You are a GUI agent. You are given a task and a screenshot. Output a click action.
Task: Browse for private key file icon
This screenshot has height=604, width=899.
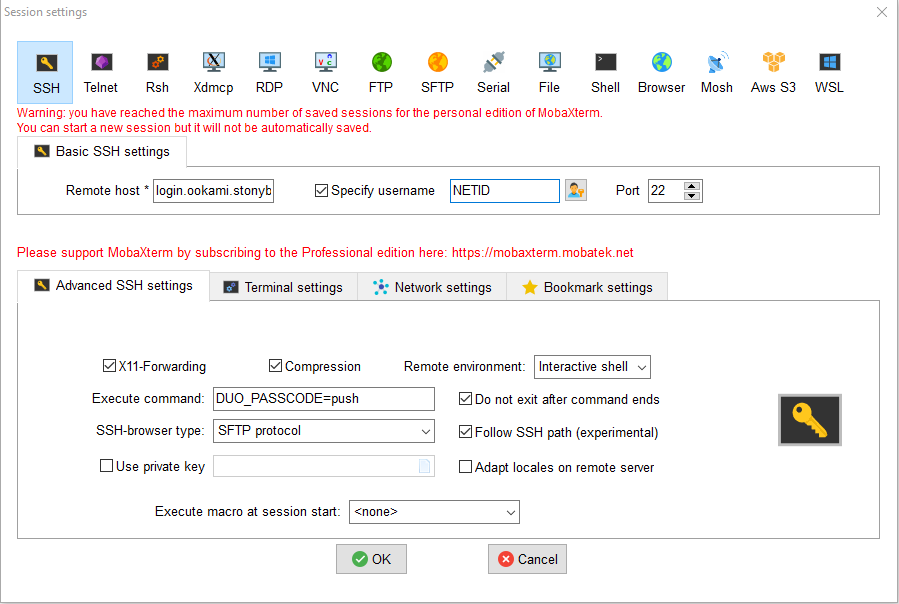[x=424, y=466]
